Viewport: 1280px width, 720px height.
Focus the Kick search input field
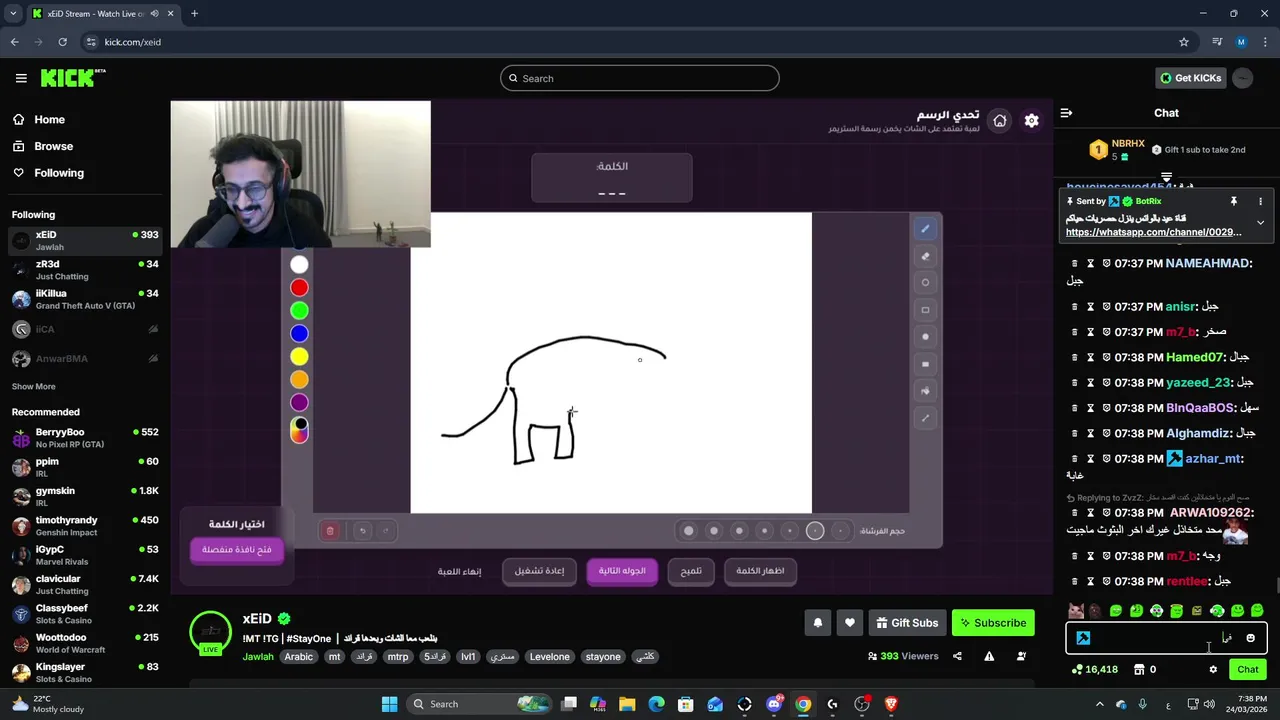pyautogui.click(x=640, y=78)
